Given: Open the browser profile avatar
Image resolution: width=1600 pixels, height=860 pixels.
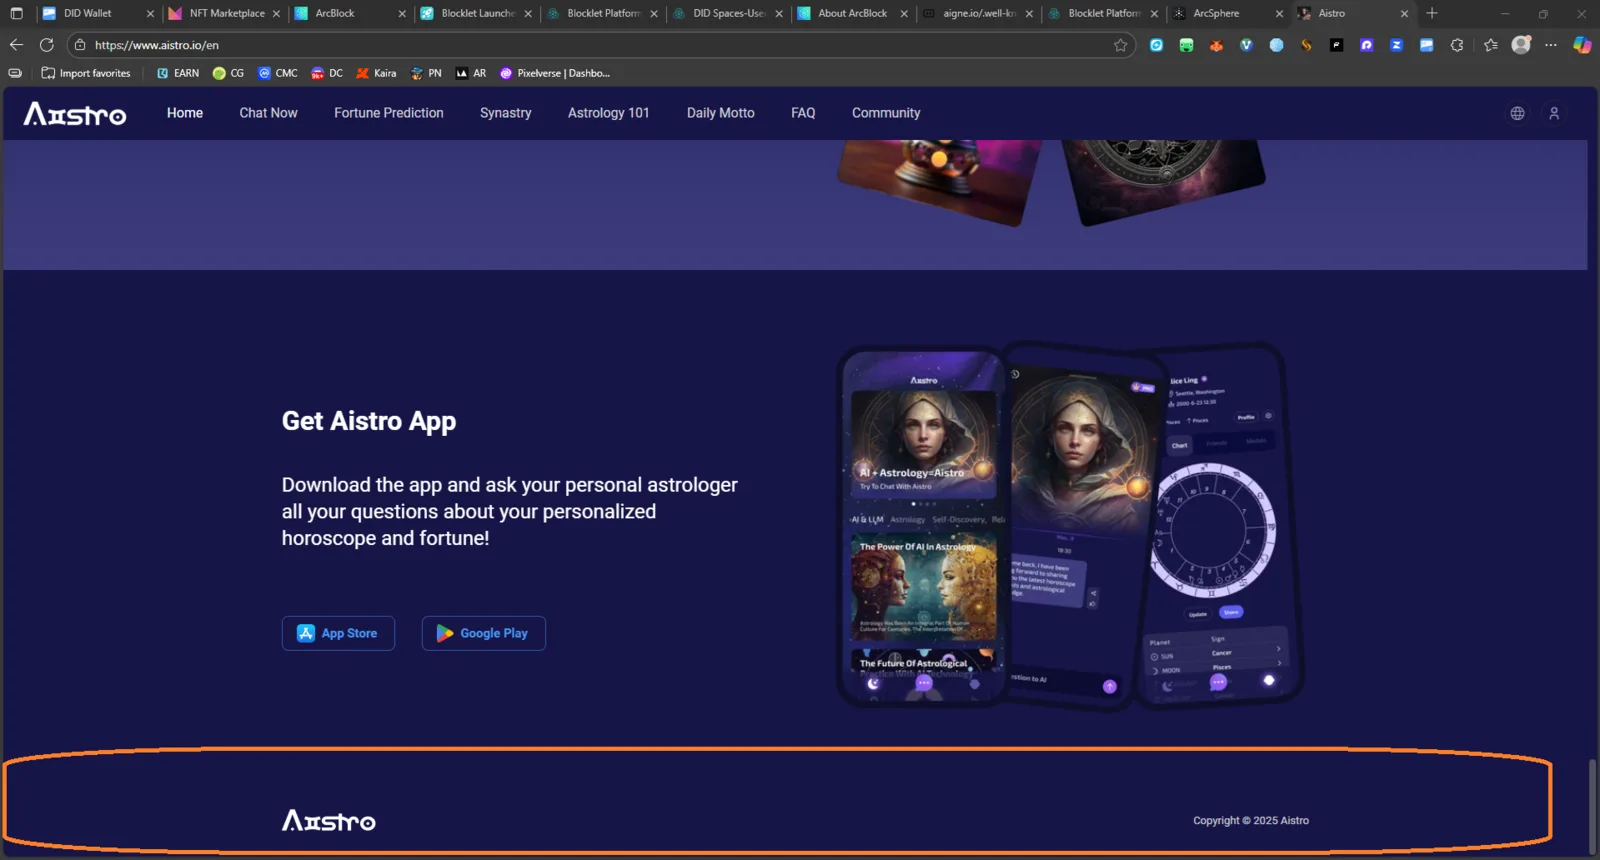Looking at the screenshot, I should click(1521, 45).
